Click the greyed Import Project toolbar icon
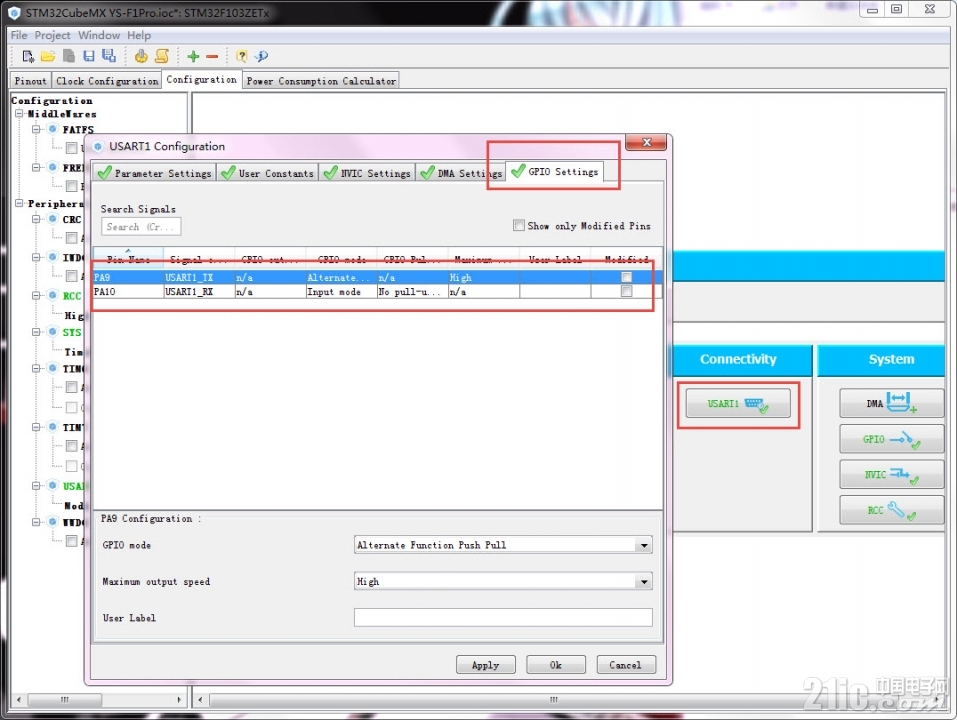The image size is (957, 720). coord(68,56)
